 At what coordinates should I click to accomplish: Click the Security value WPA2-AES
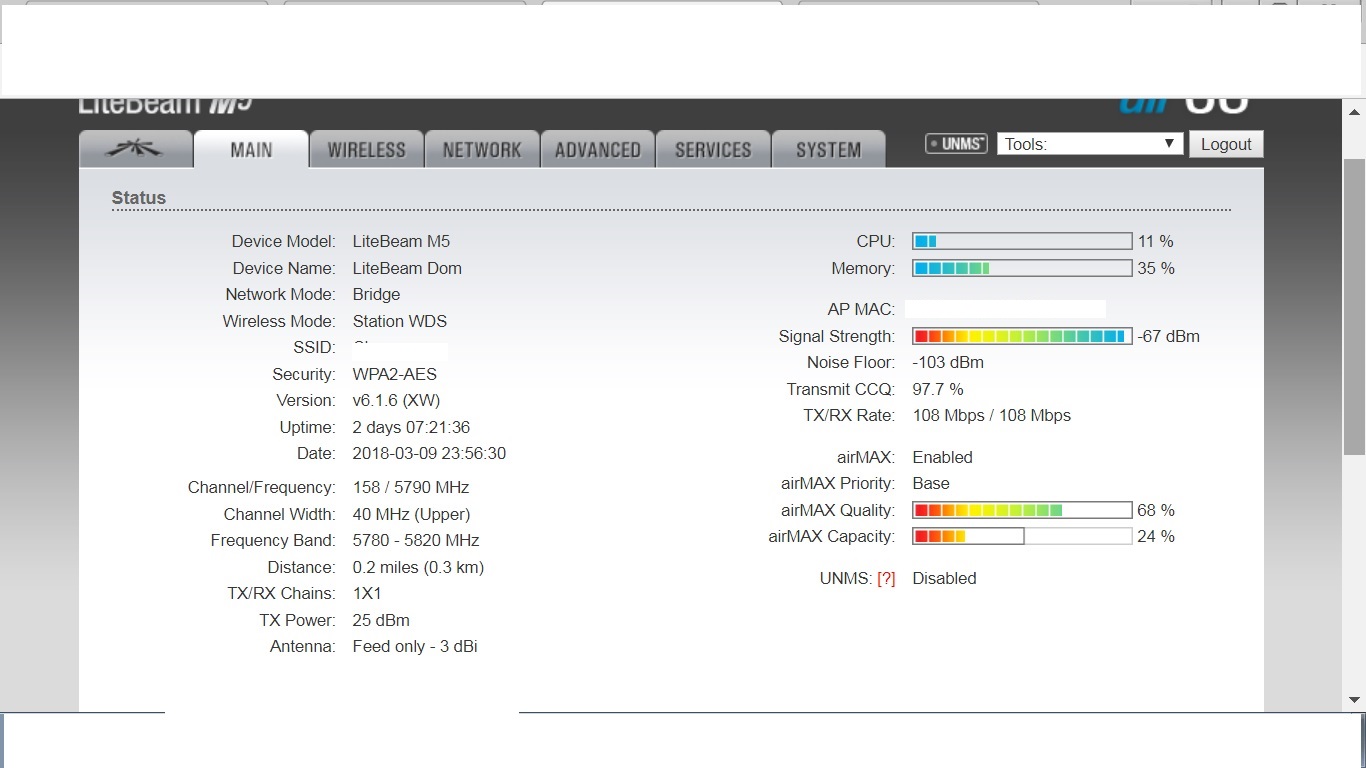(x=395, y=374)
